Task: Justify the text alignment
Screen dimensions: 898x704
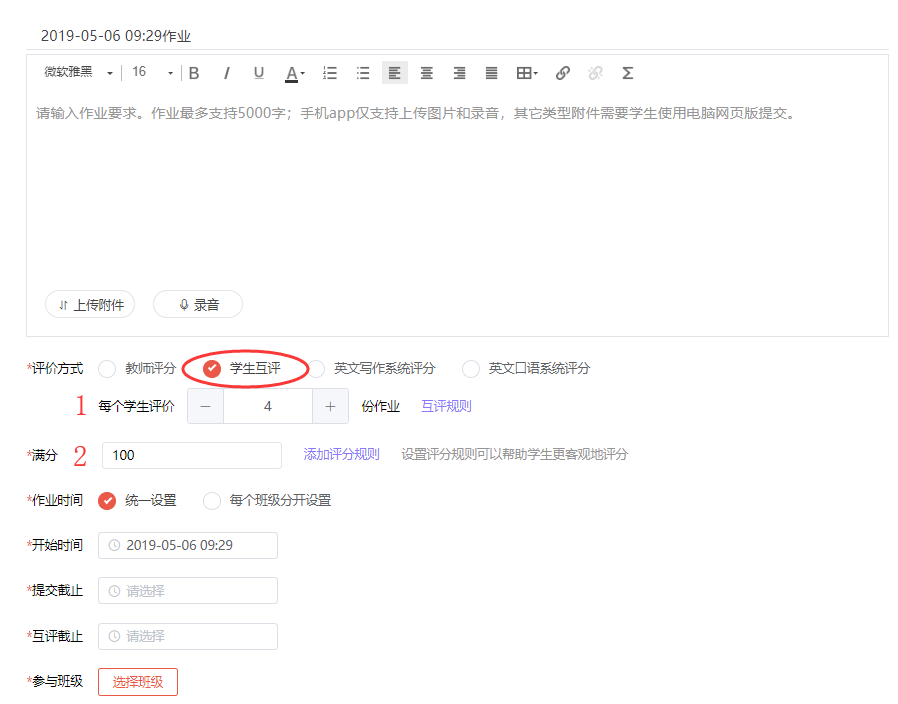Action: pyautogui.click(x=491, y=73)
